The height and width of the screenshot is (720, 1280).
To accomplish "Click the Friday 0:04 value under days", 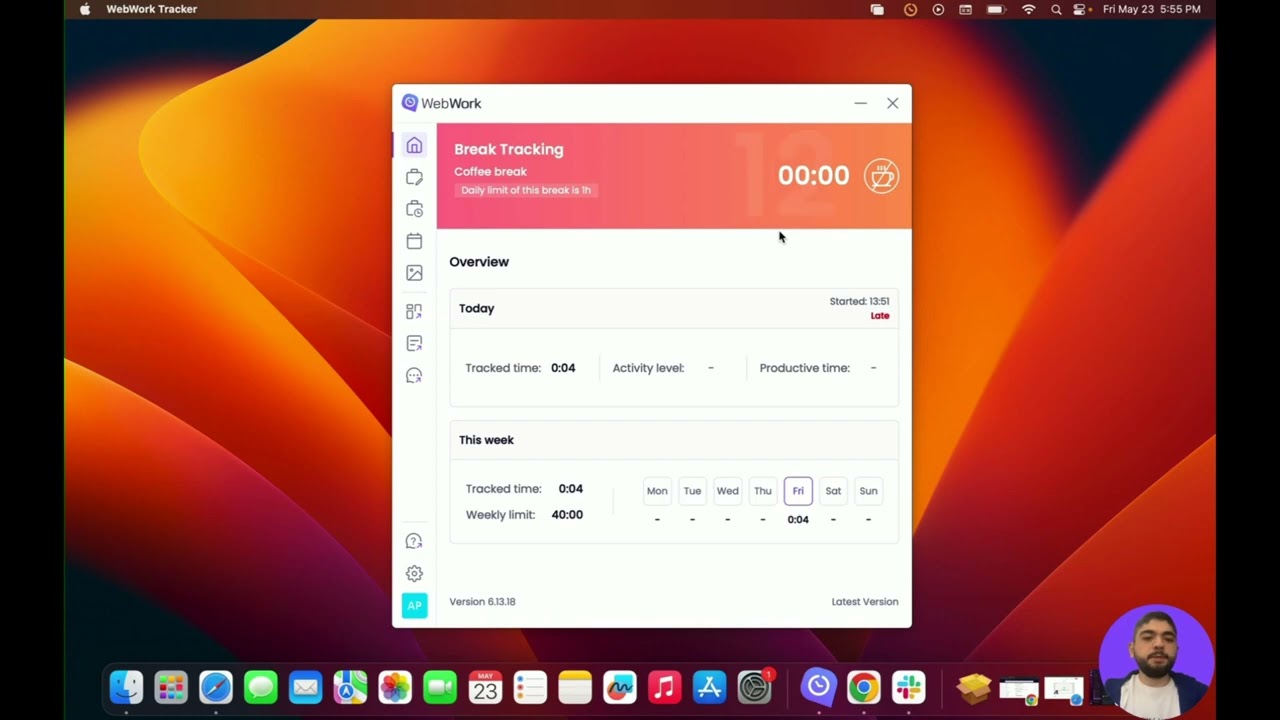I will (x=798, y=520).
